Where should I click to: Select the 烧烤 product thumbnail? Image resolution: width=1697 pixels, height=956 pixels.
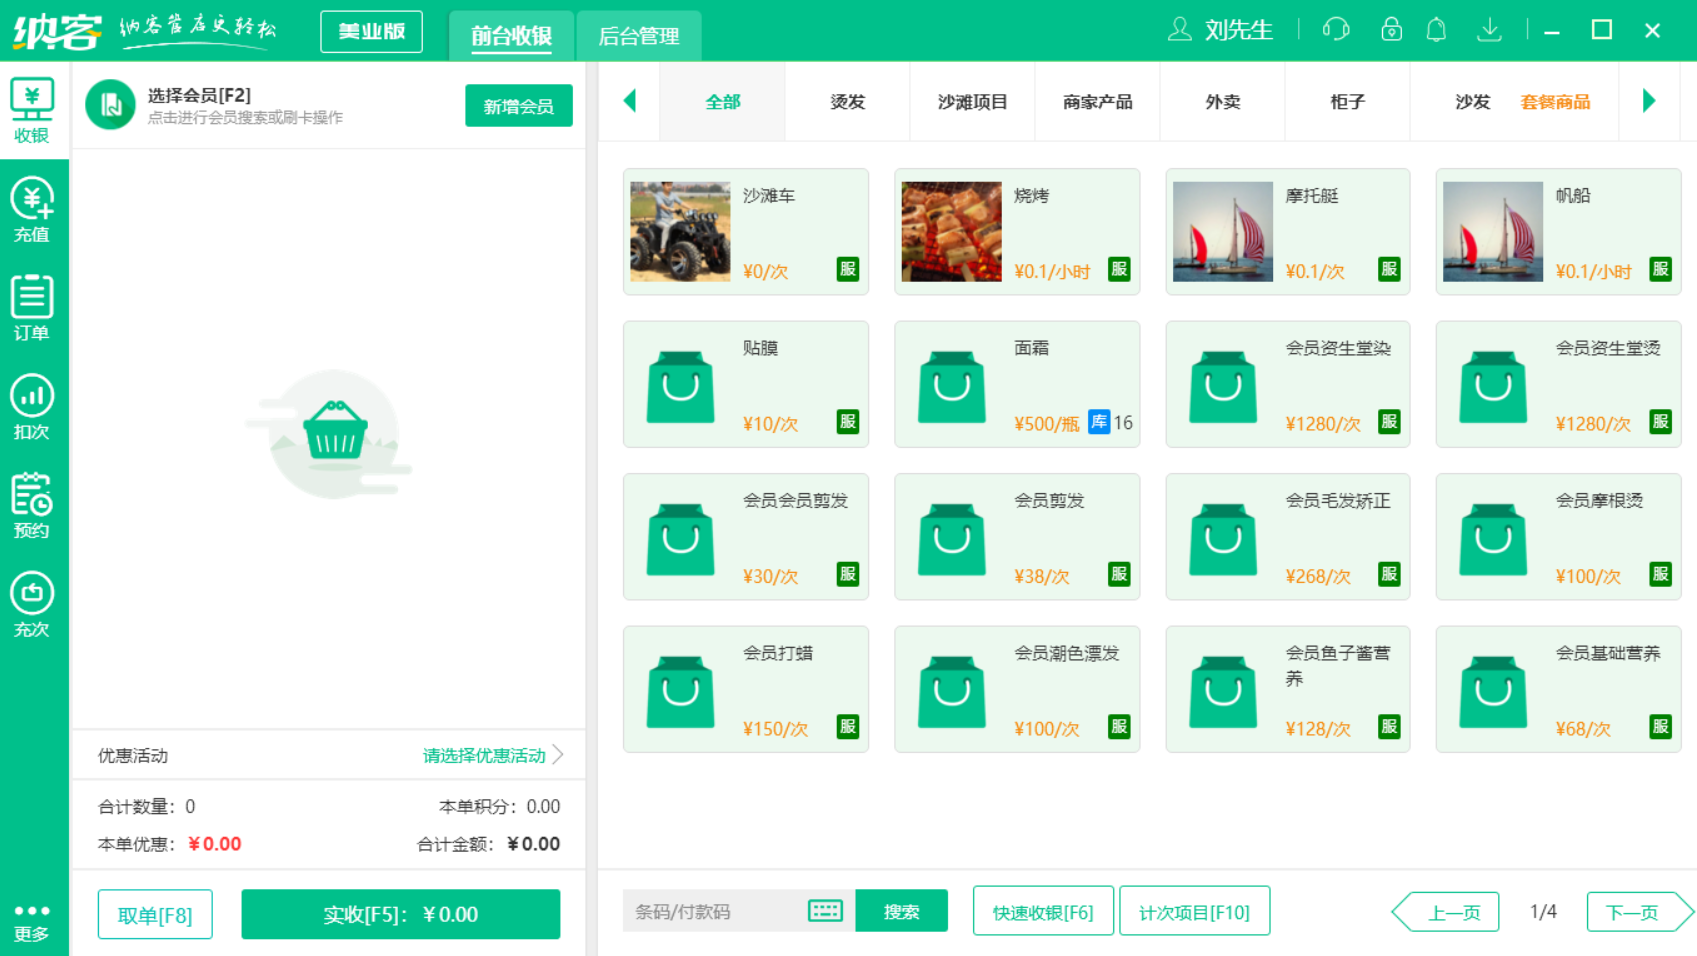(x=950, y=231)
